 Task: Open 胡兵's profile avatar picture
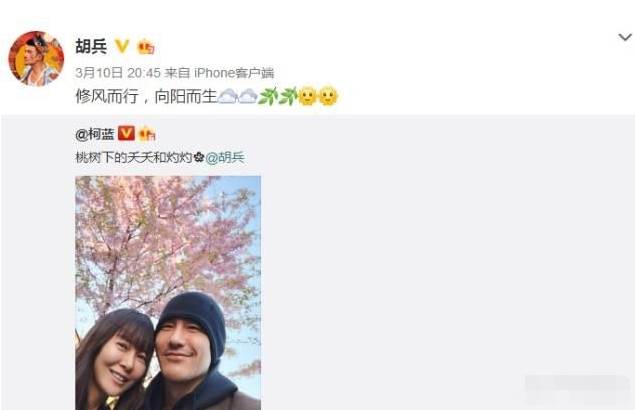pyautogui.click(x=36, y=58)
